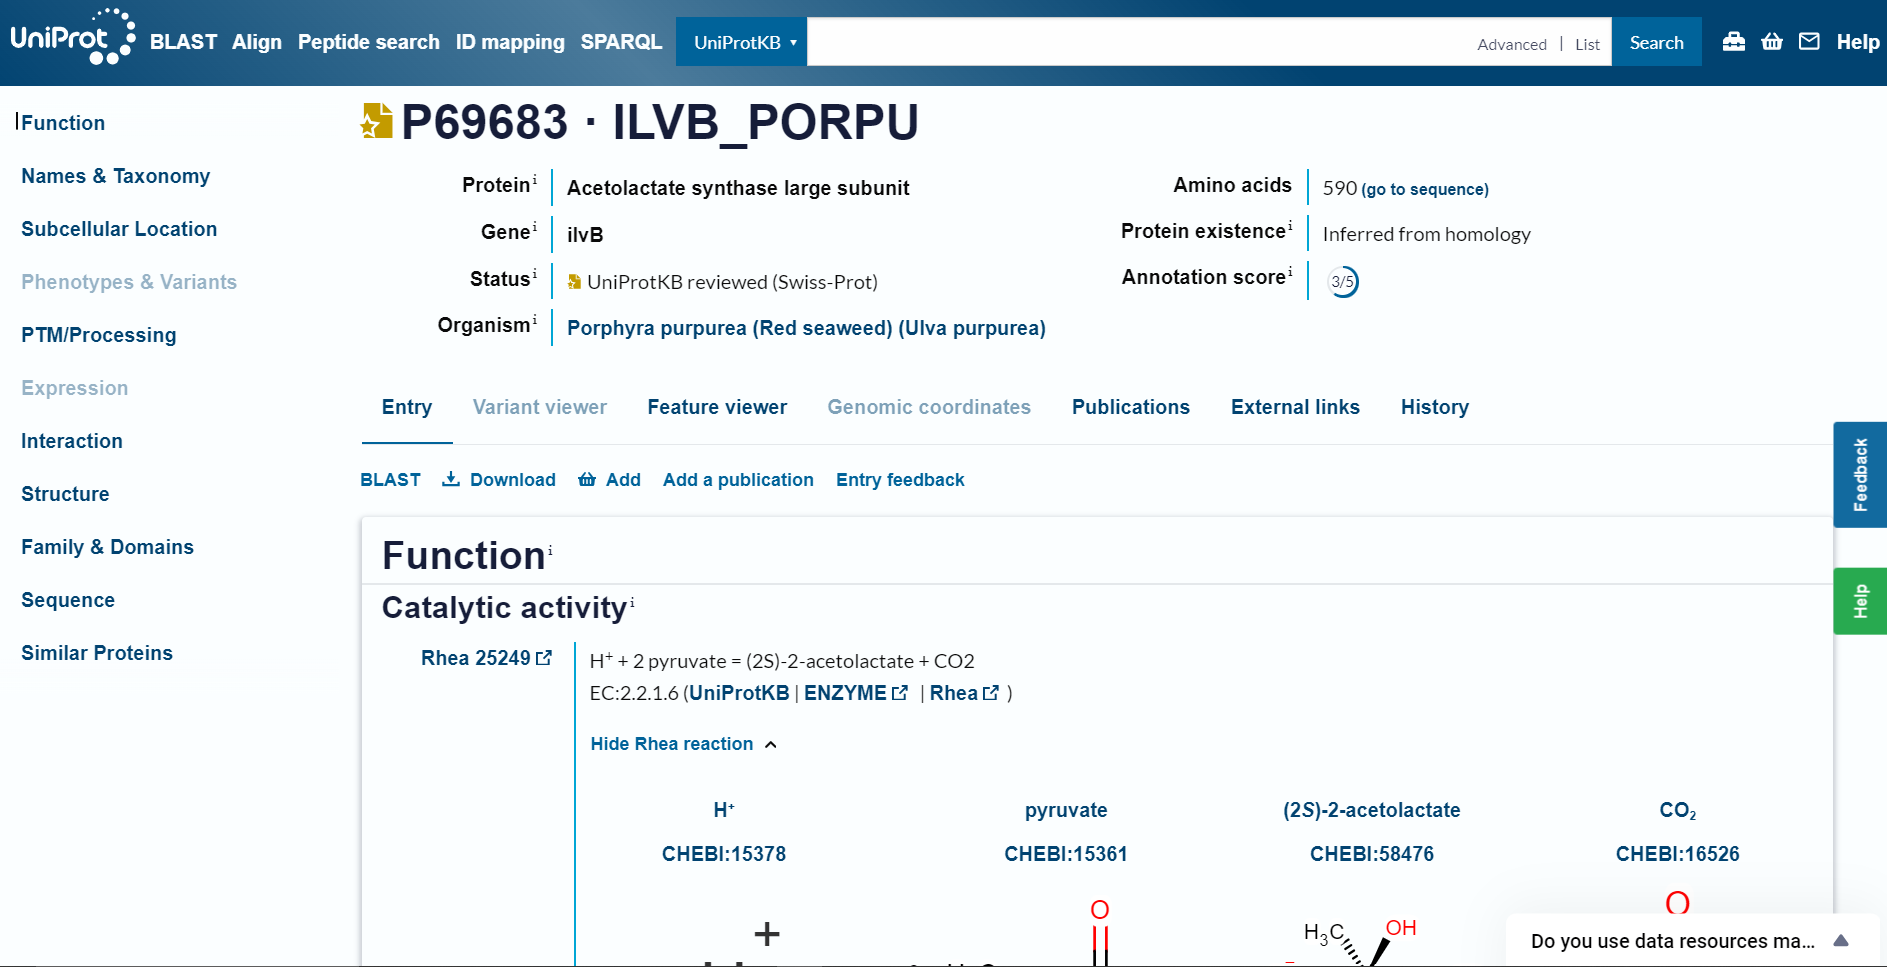Open the CHEBI:16526 CO2 link

tap(1678, 854)
